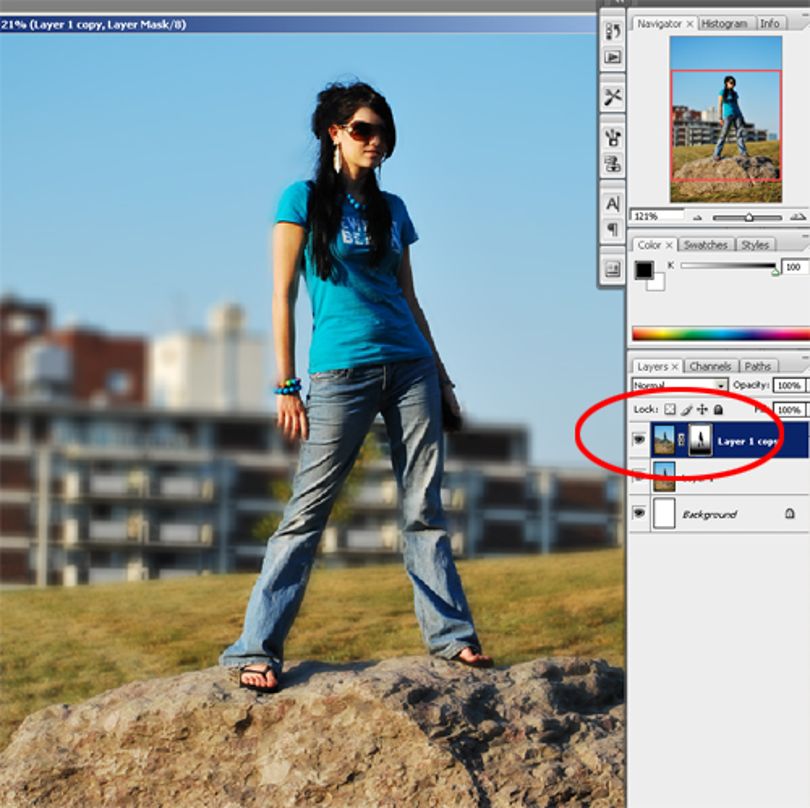Click the navigator zoom-in mountains icon
This screenshot has height=808, width=810.
798,217
